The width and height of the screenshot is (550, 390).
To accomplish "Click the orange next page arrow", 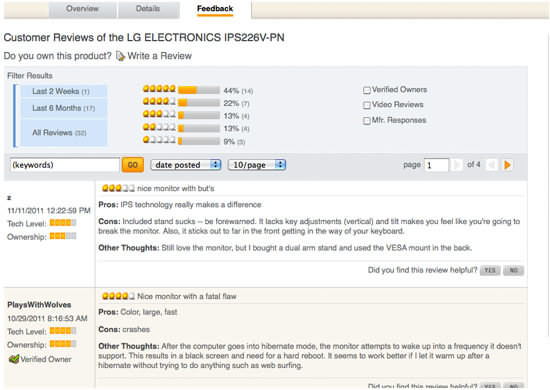I will click(x=507, y=165).
